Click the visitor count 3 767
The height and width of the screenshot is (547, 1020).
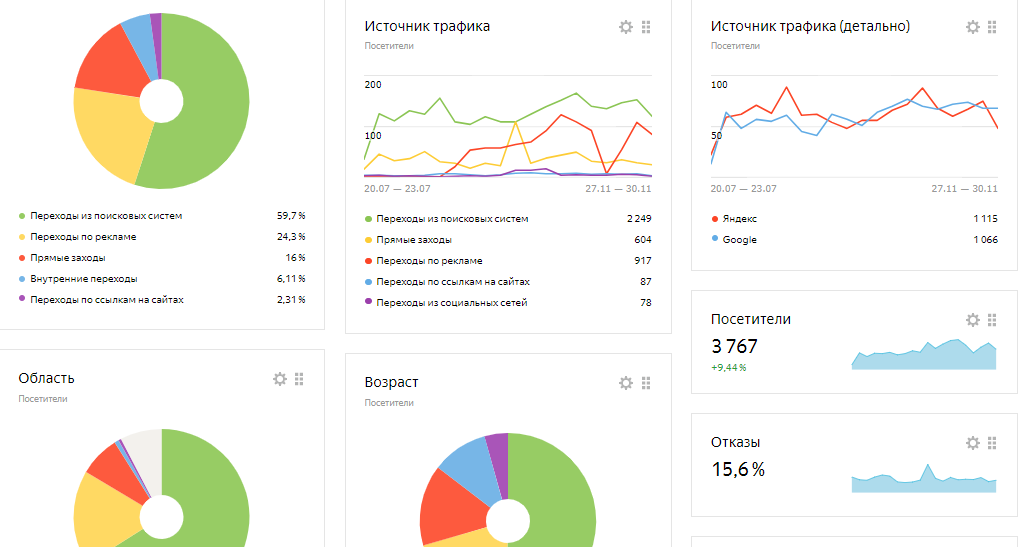click(734, 346)
